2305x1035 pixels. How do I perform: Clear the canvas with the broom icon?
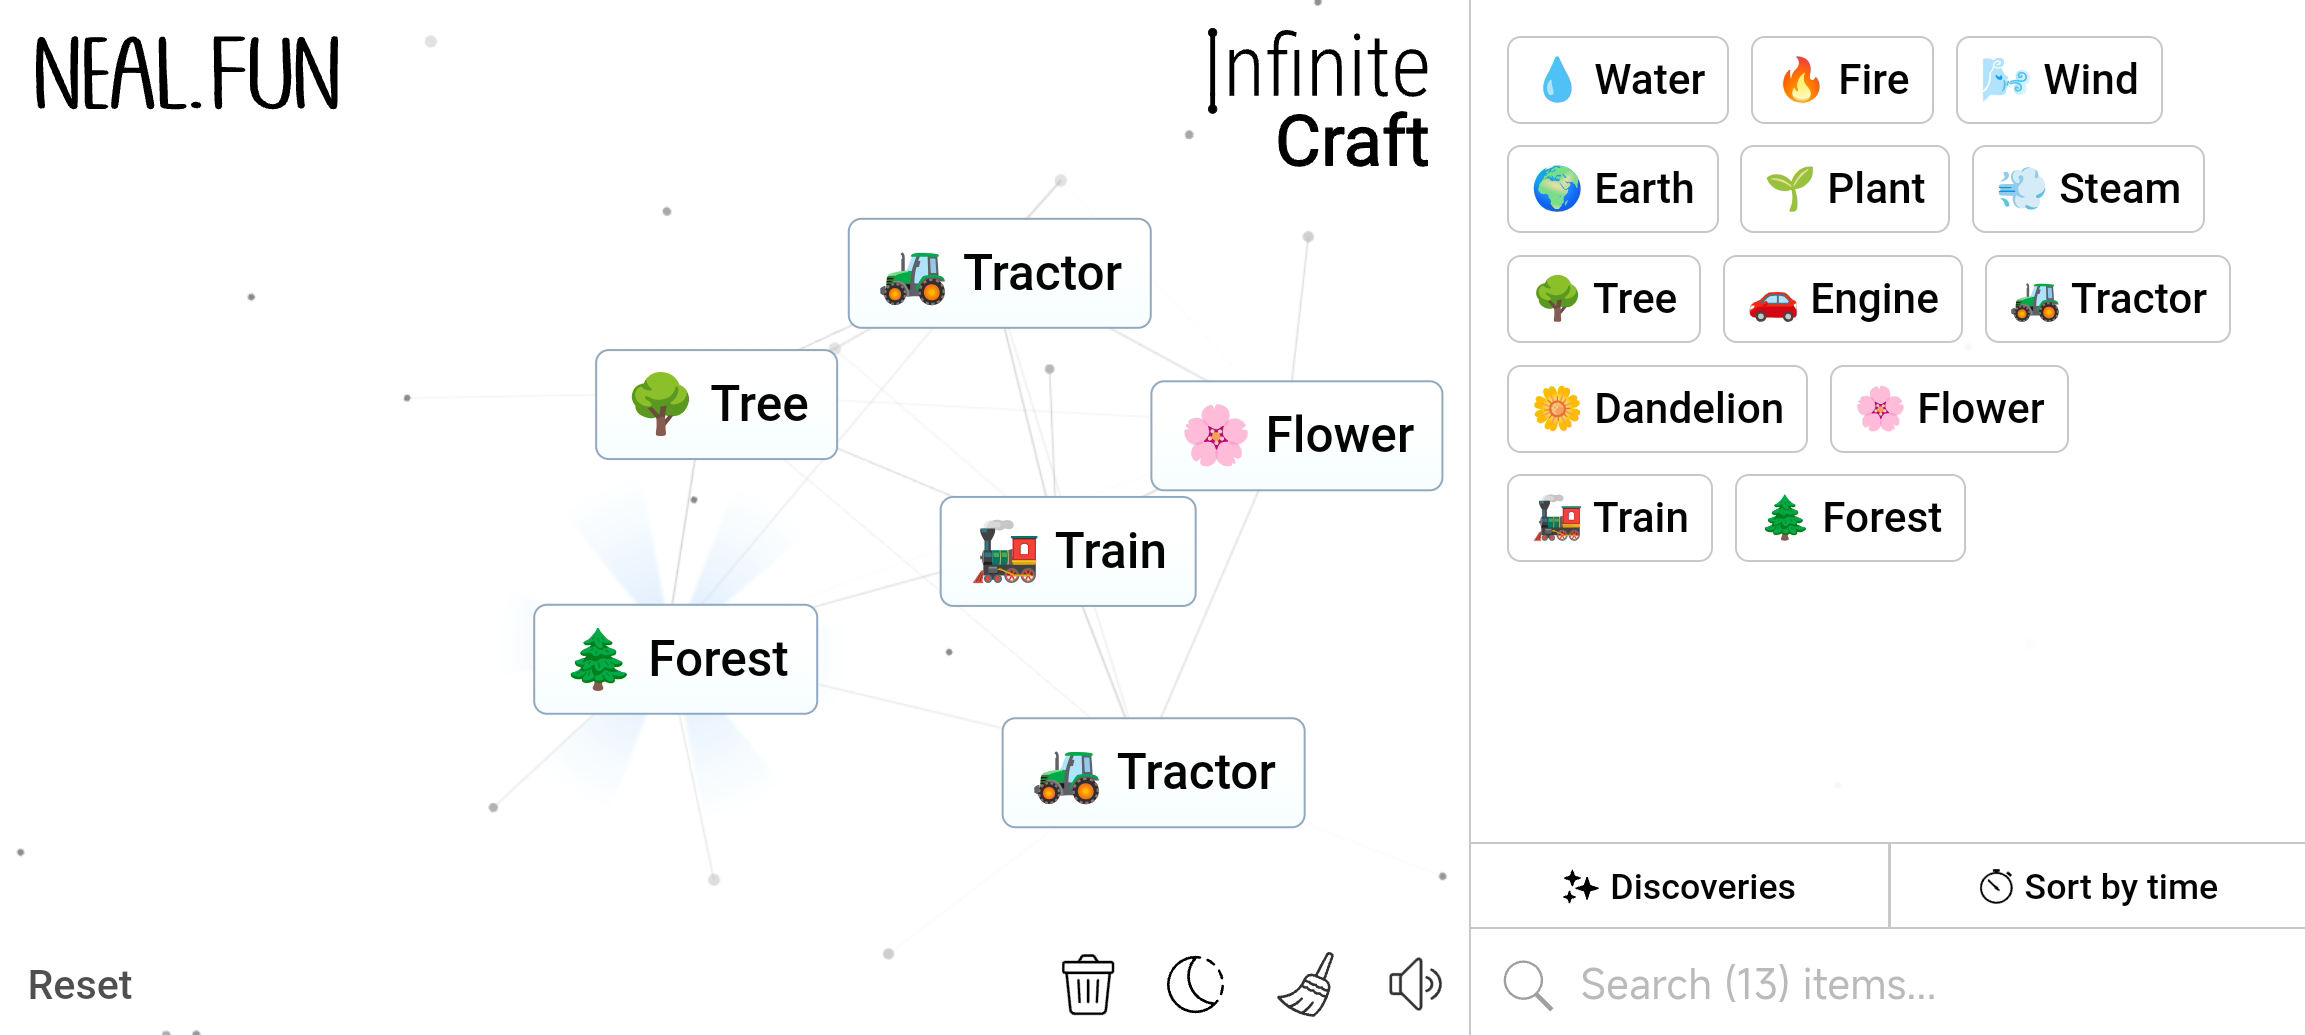[x=1306, y=984]
